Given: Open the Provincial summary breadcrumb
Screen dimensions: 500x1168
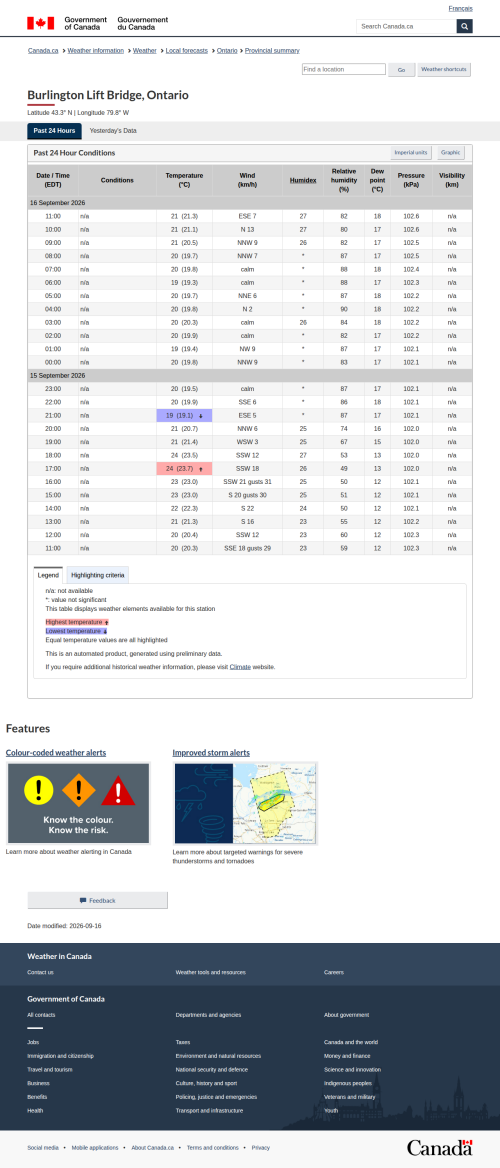Looking at the screenshot, I should pos(272,51).
